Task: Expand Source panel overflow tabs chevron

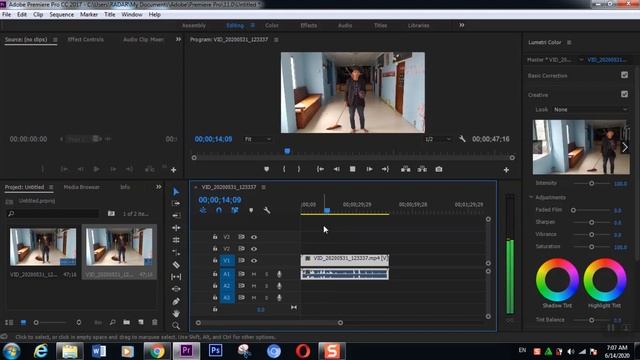Action: click(178, 40)
